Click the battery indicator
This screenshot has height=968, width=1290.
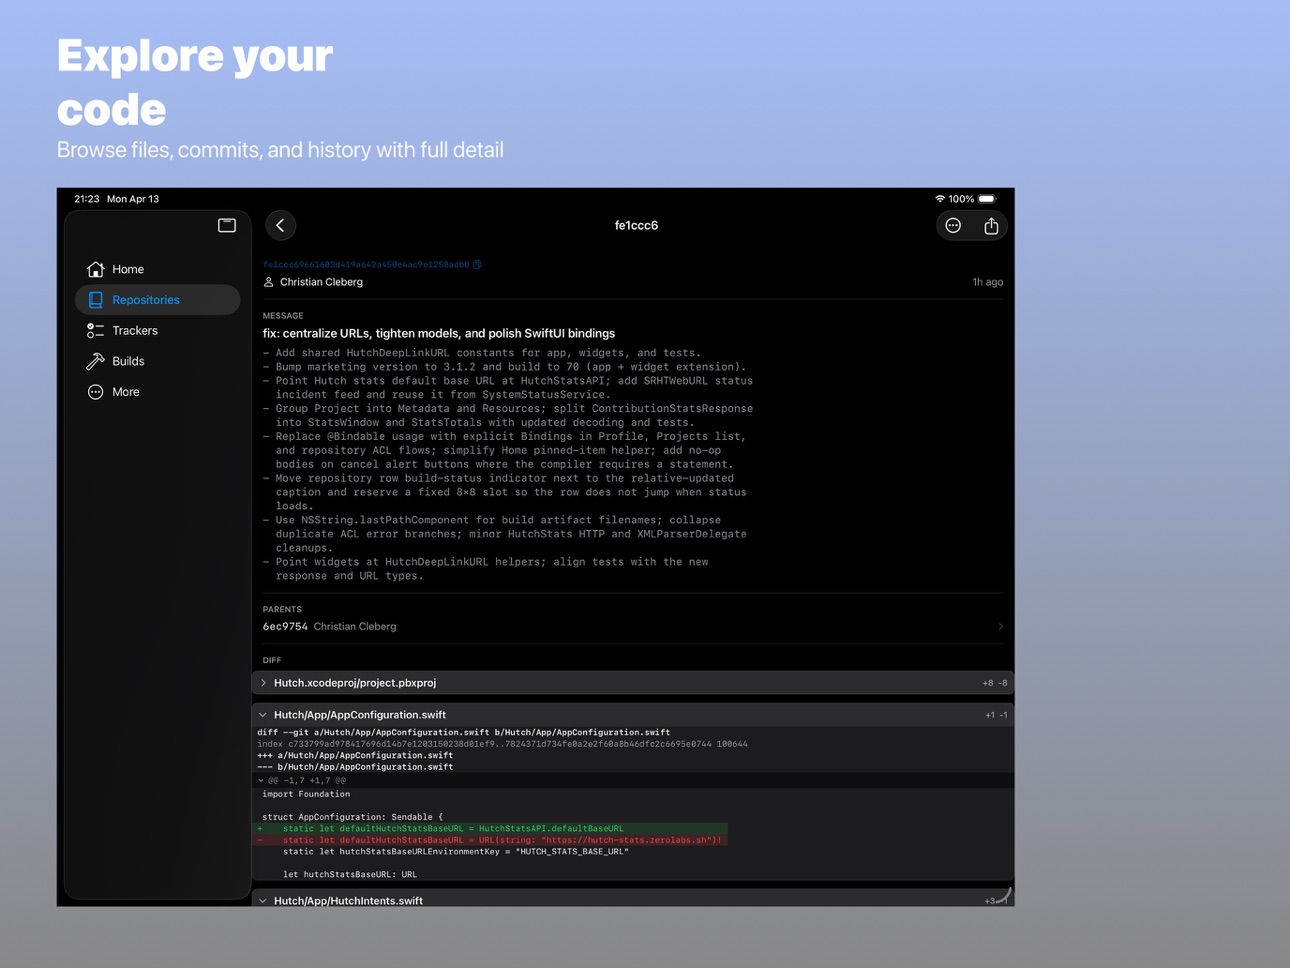987,199
